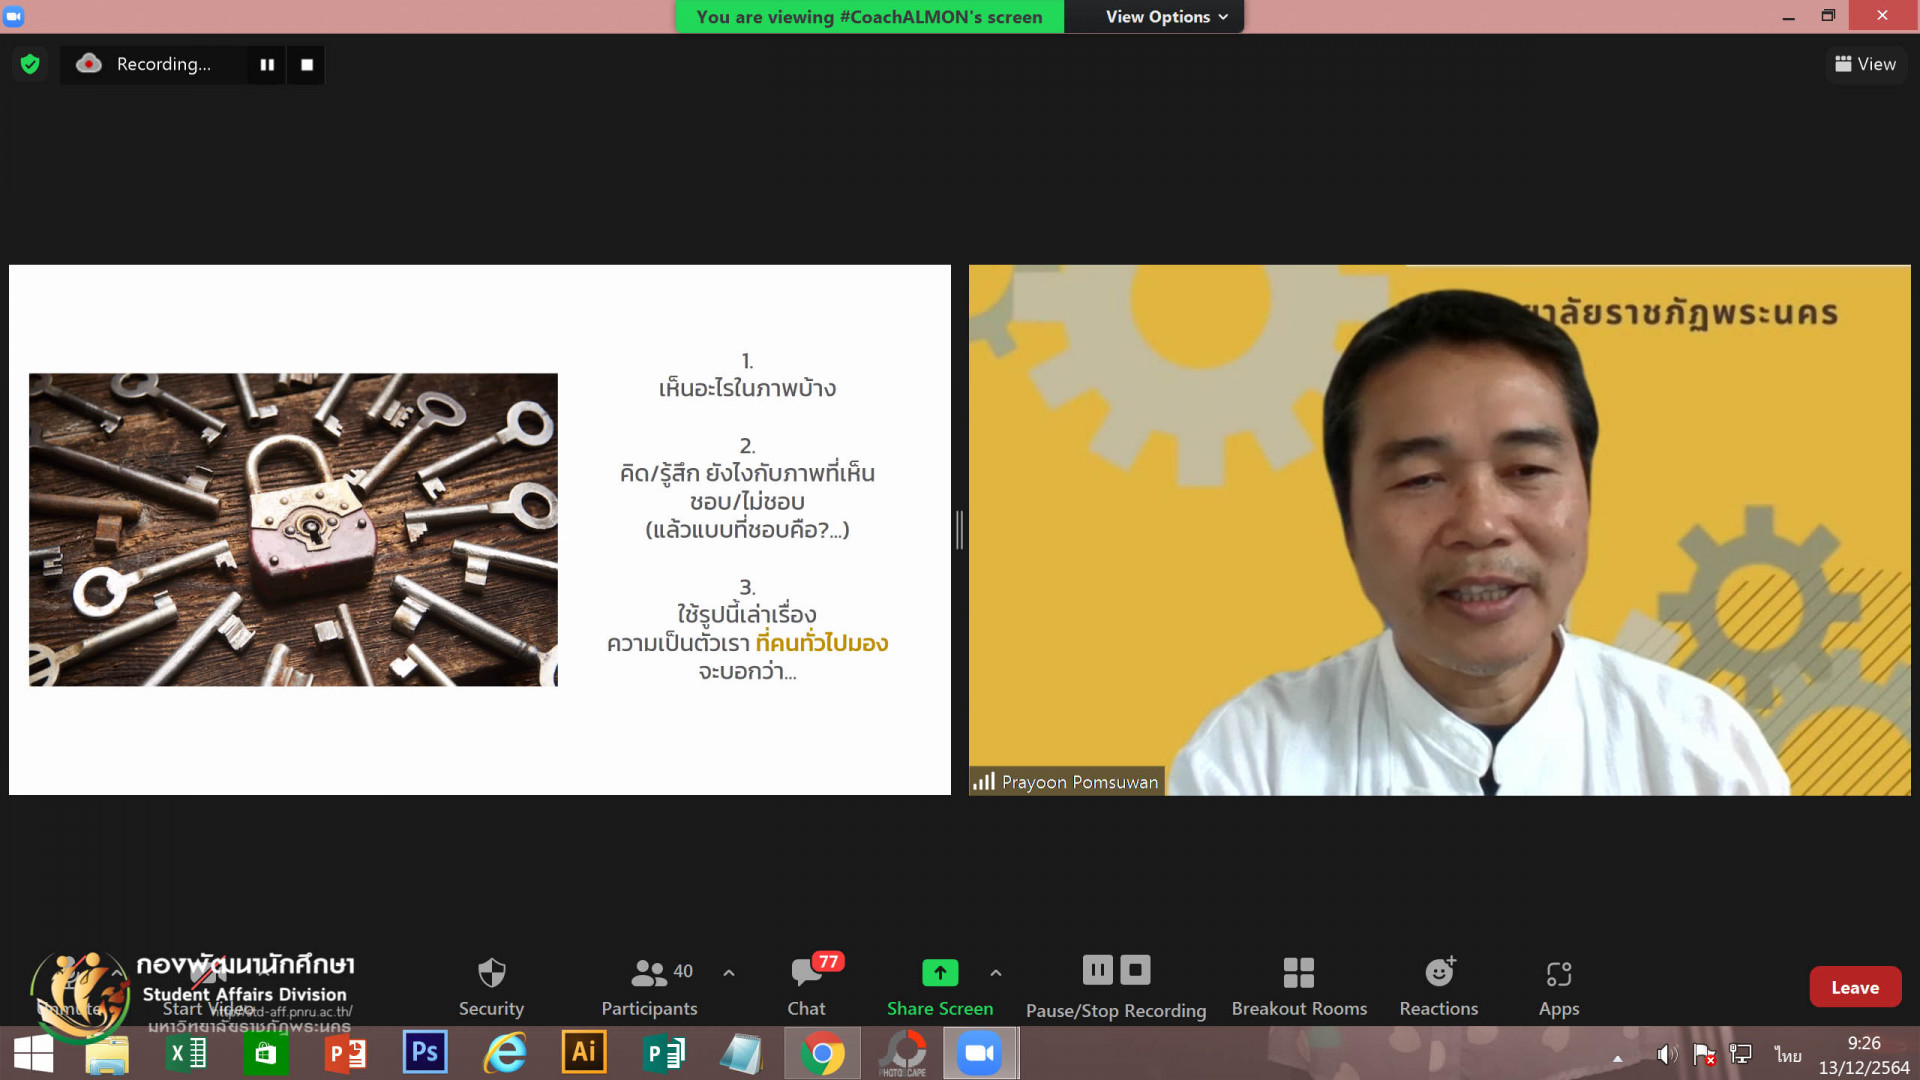Expand the arrow next to Participants
This screenshot has height=1080, width=1920.
(729, 972)
